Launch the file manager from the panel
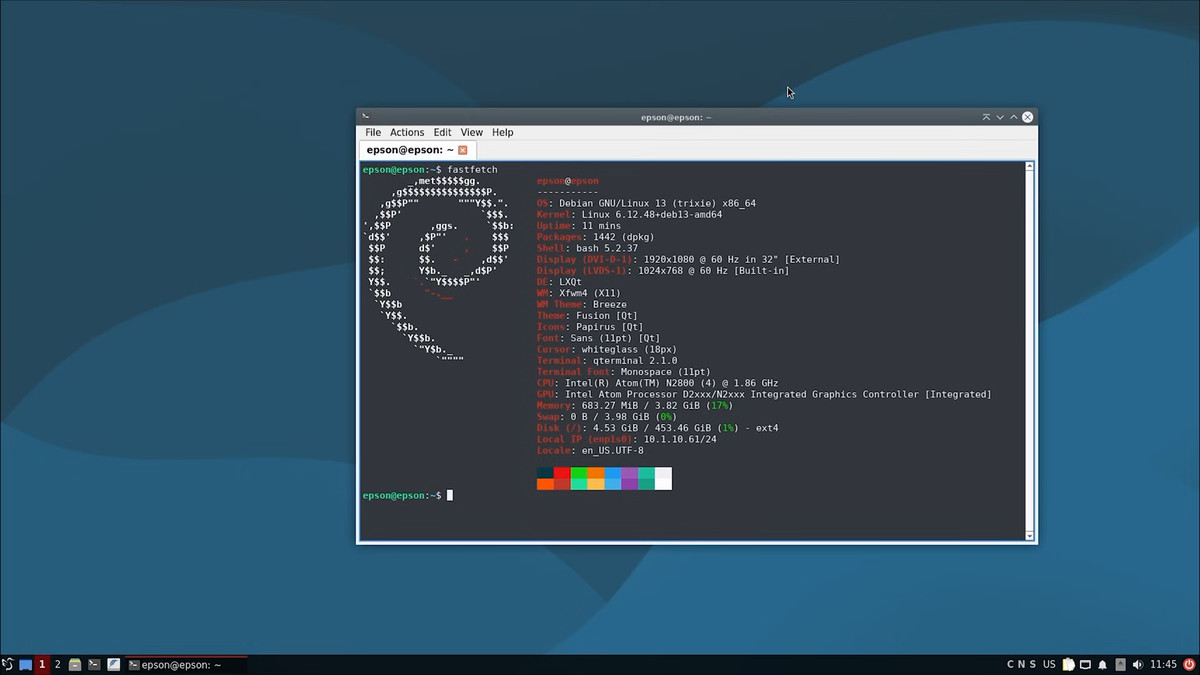The width and height of the screenshot is (1200, 675). click(x=75, y=665)
